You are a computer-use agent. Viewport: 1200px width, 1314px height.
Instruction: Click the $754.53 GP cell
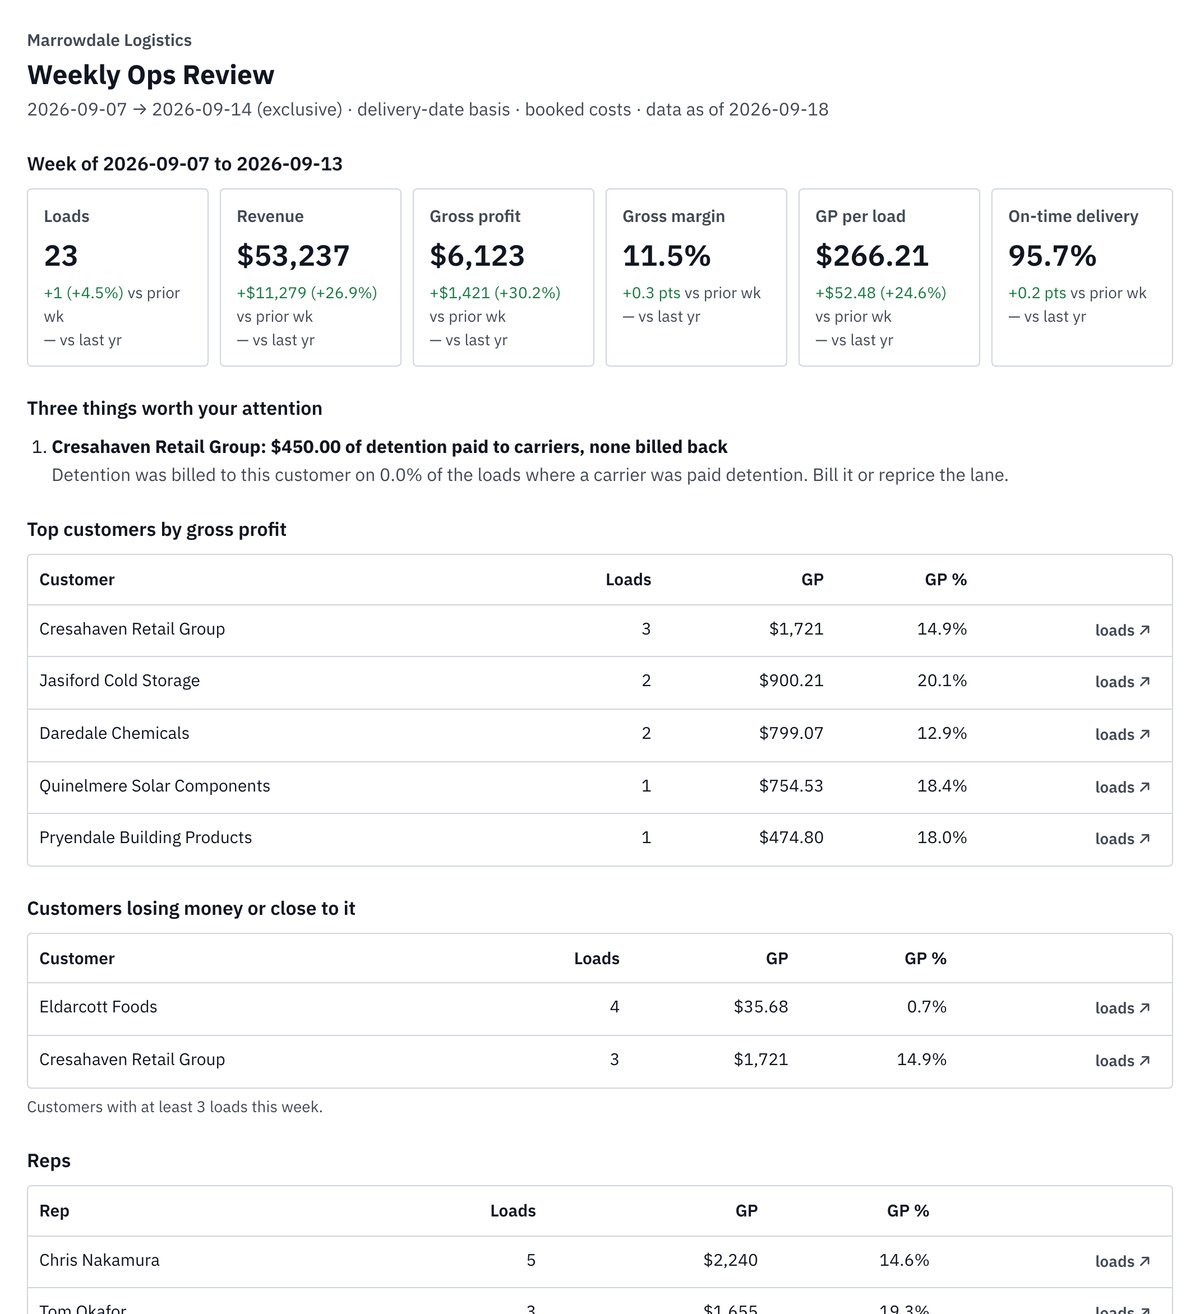[x=791, y=786]
